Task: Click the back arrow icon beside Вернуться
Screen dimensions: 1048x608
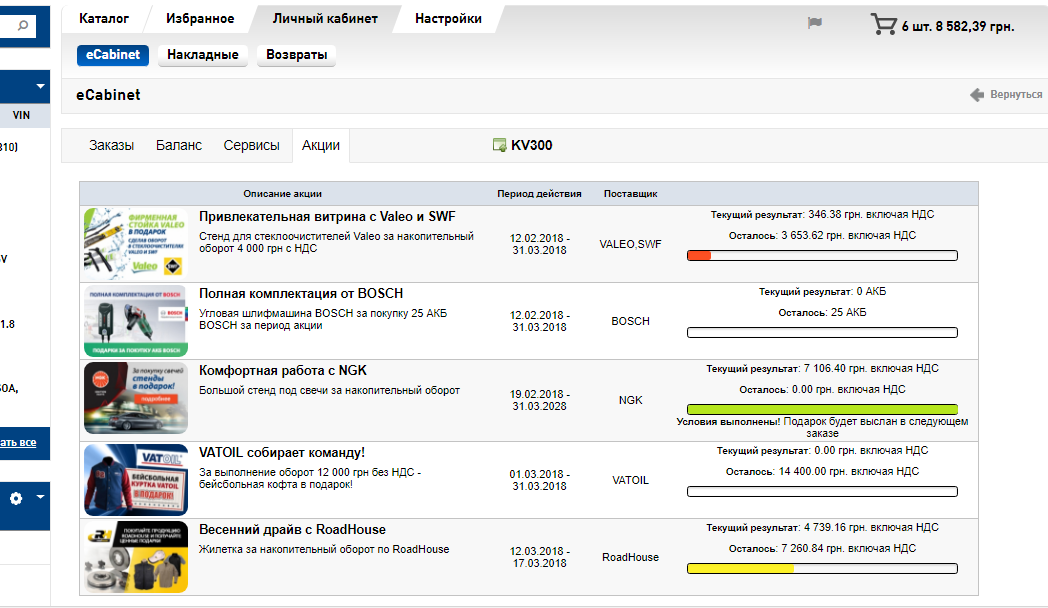Action: click(x=977, y=95)
